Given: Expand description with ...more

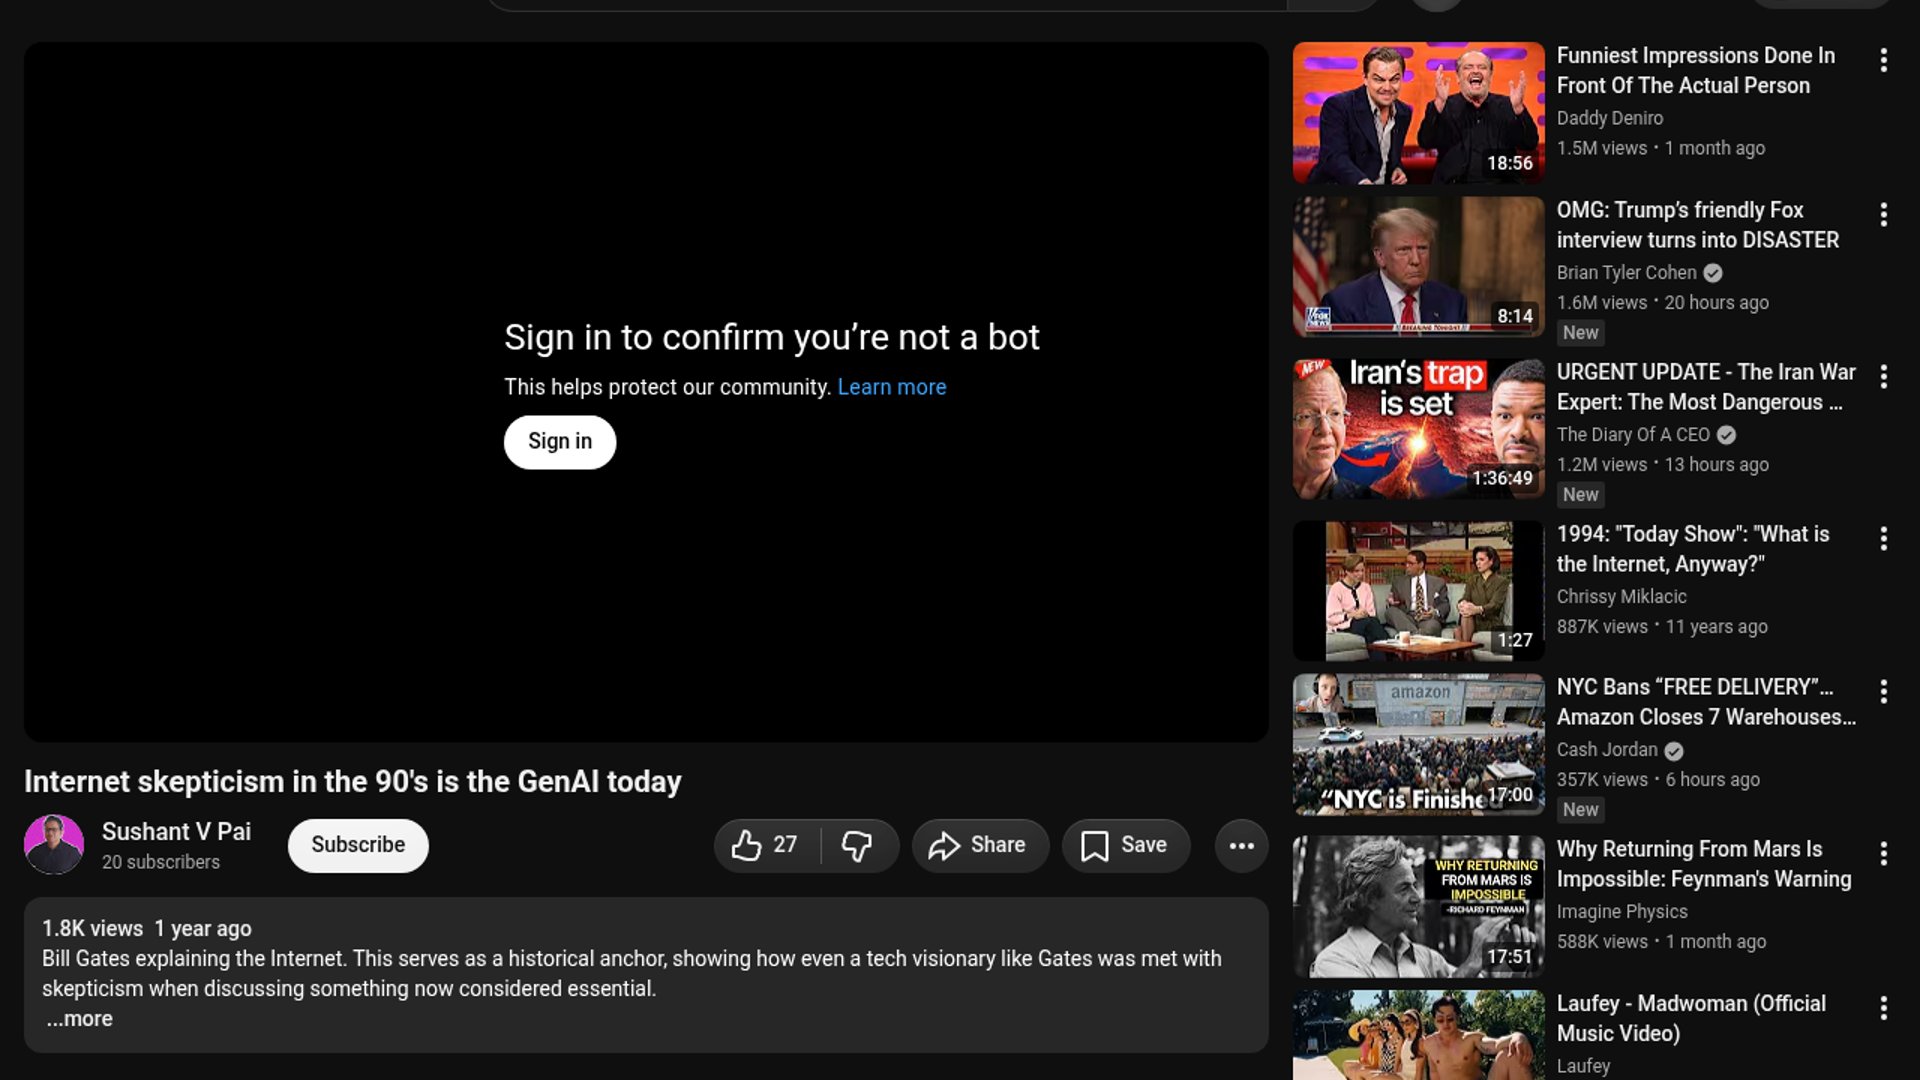Looking at the screenshot, I should coord(80,1019).
